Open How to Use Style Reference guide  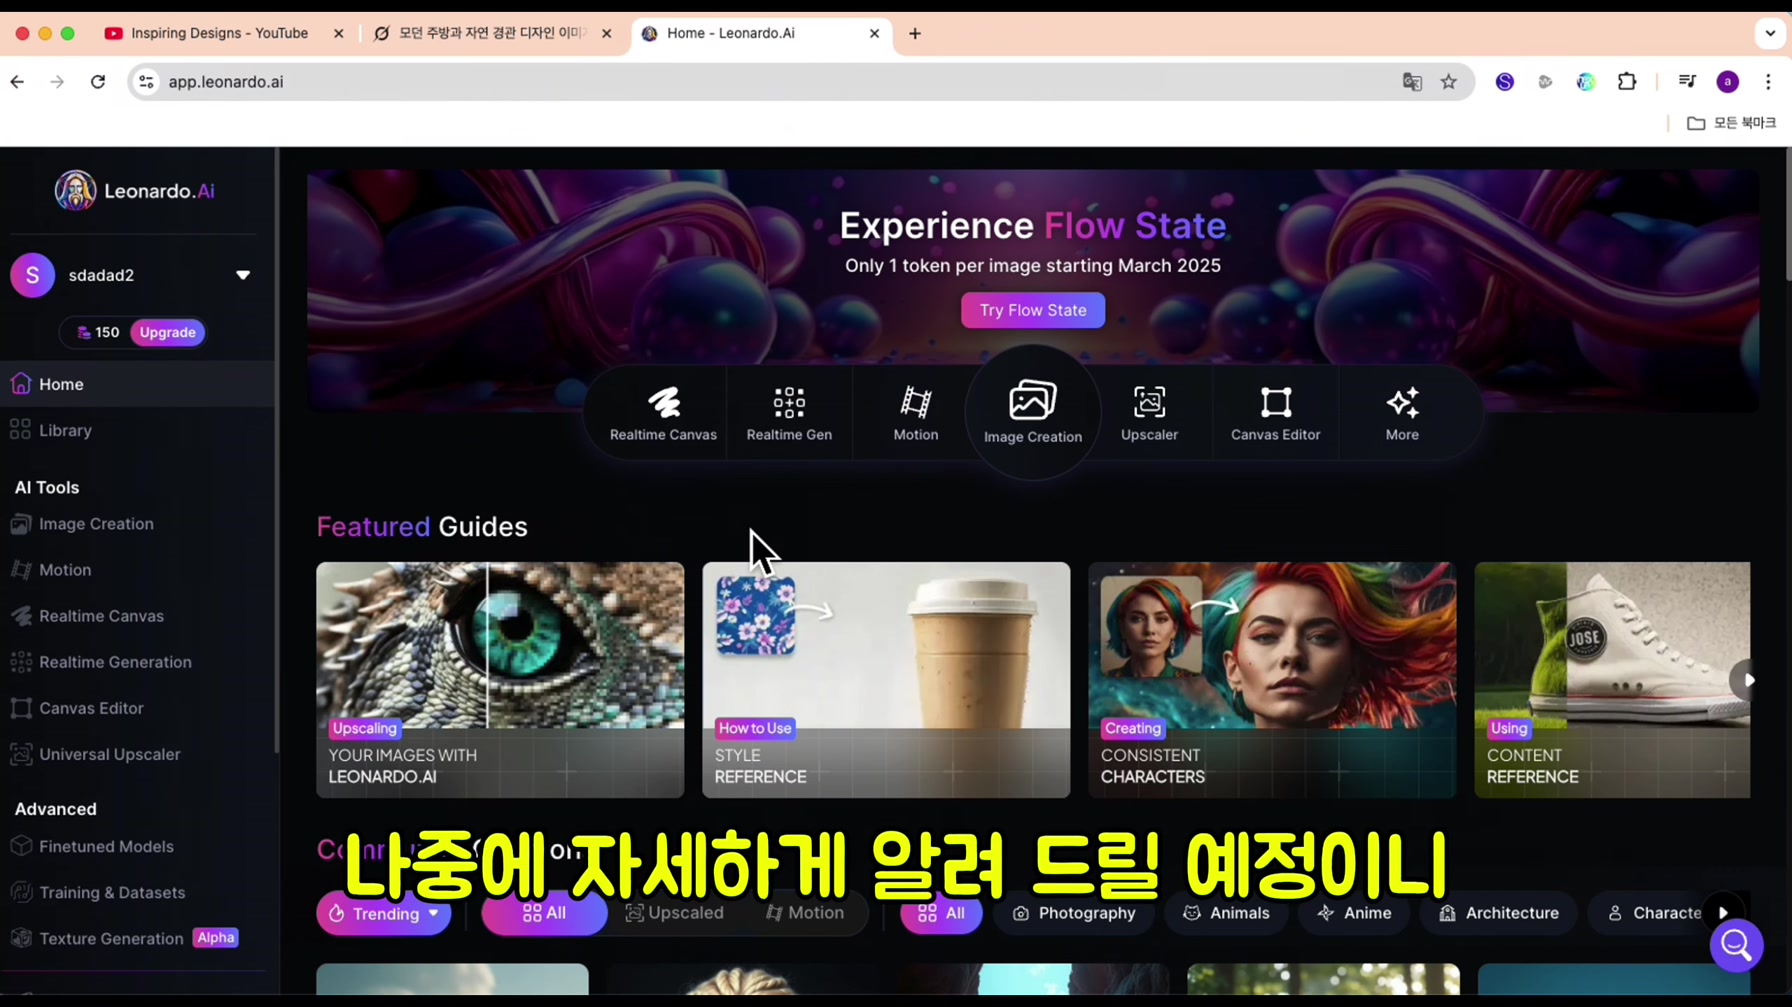886,680
